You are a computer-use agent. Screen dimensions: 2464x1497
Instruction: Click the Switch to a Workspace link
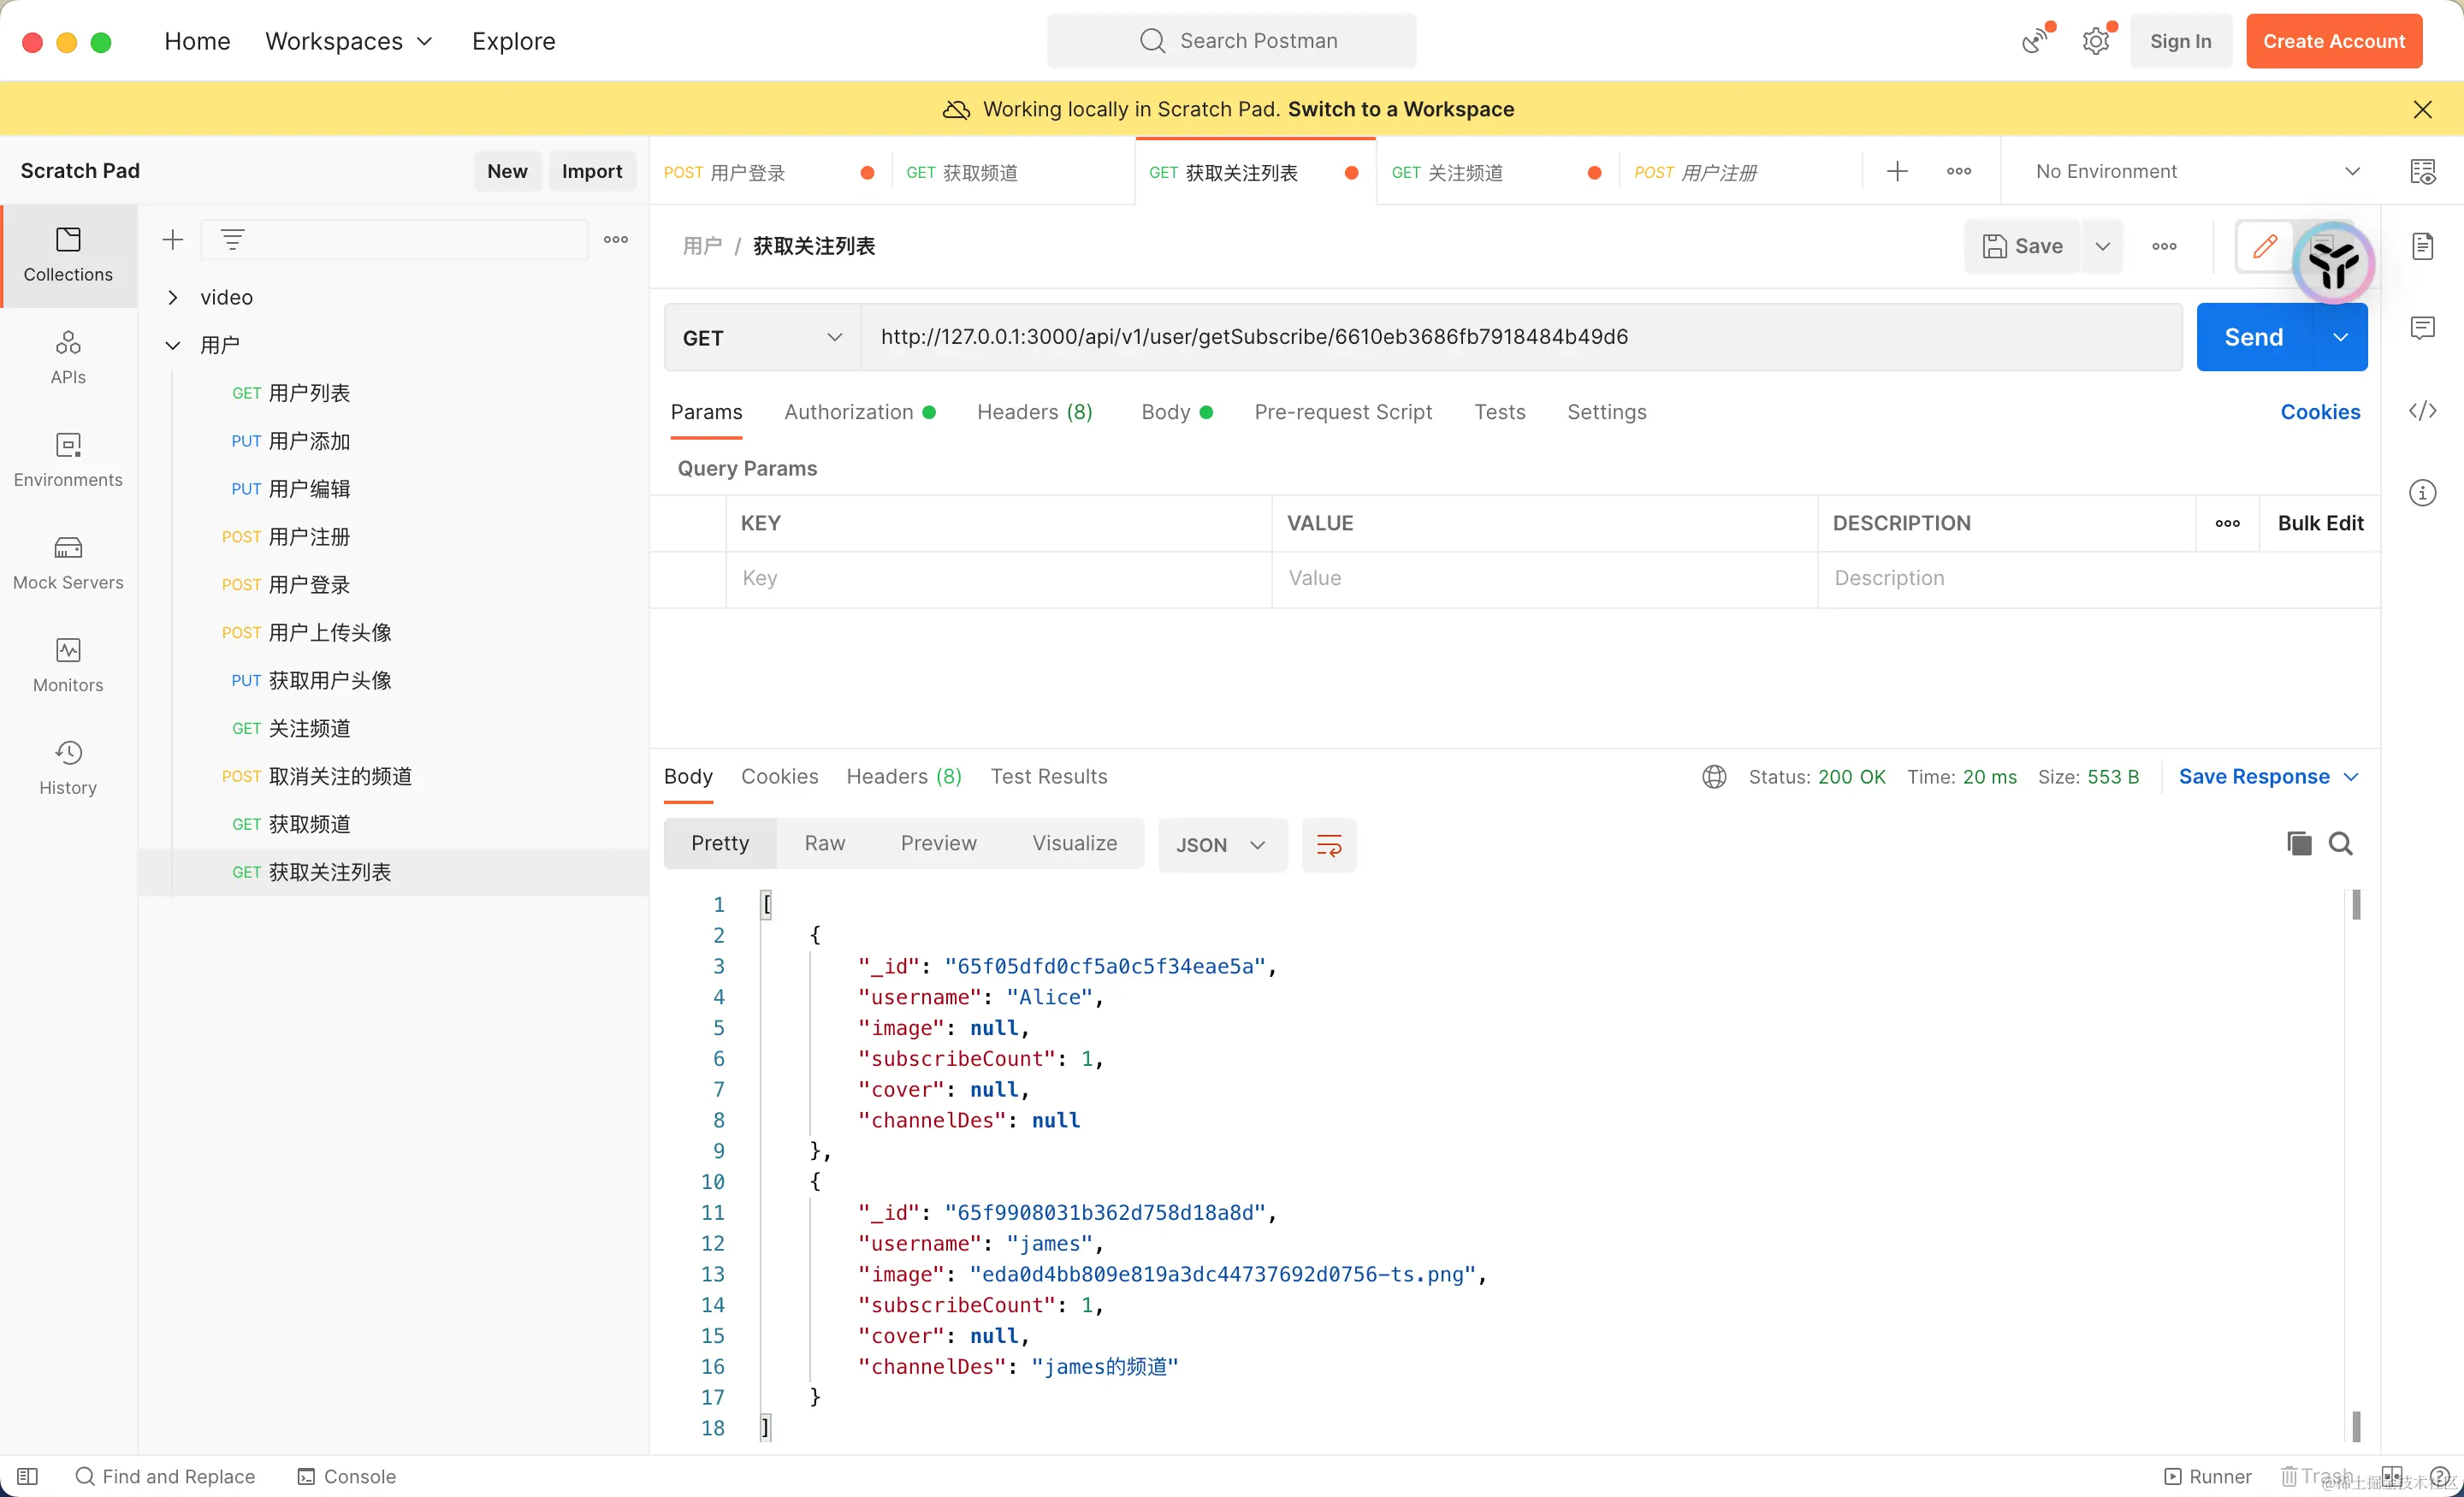pos(1400,109)
